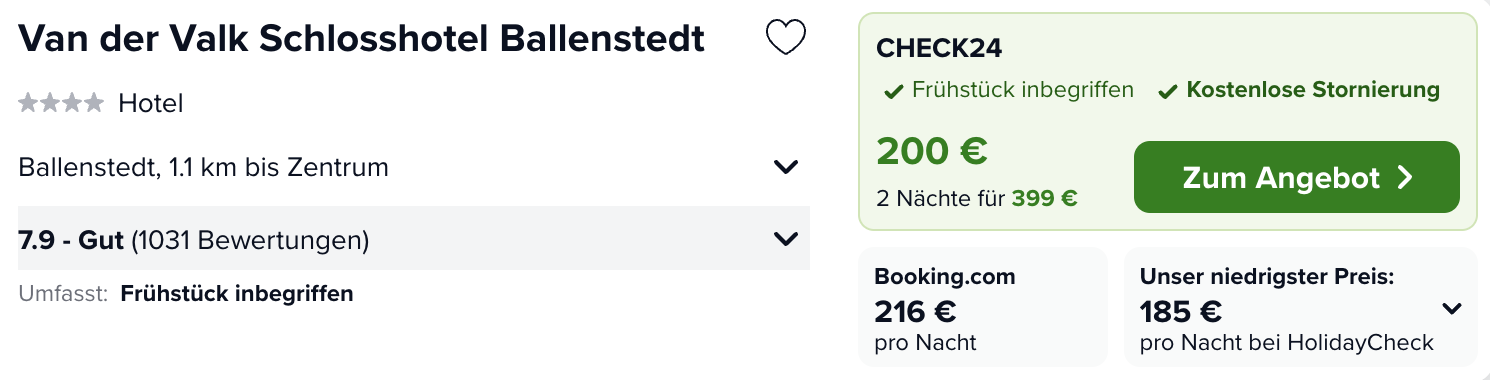Click Umfasst: Frühstück inbegriffen text
The height and width of the screenshot is (380, 1490).
[x=186, y=294]
